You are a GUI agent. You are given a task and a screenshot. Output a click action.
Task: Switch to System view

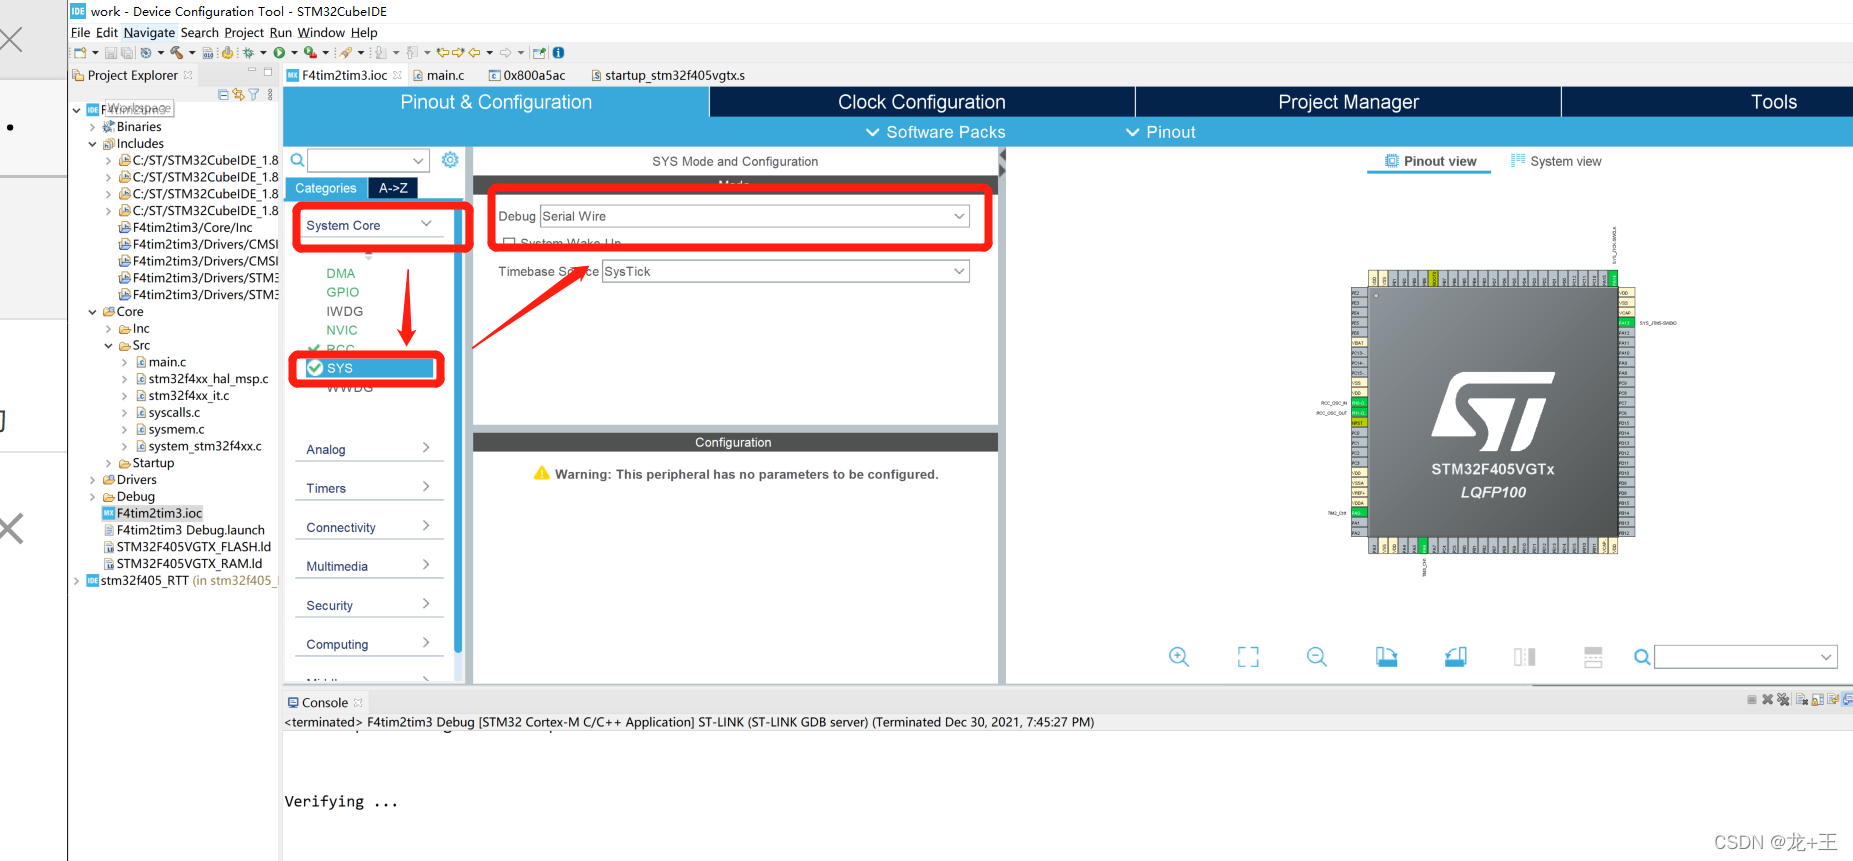click(x=1556, y=161)
